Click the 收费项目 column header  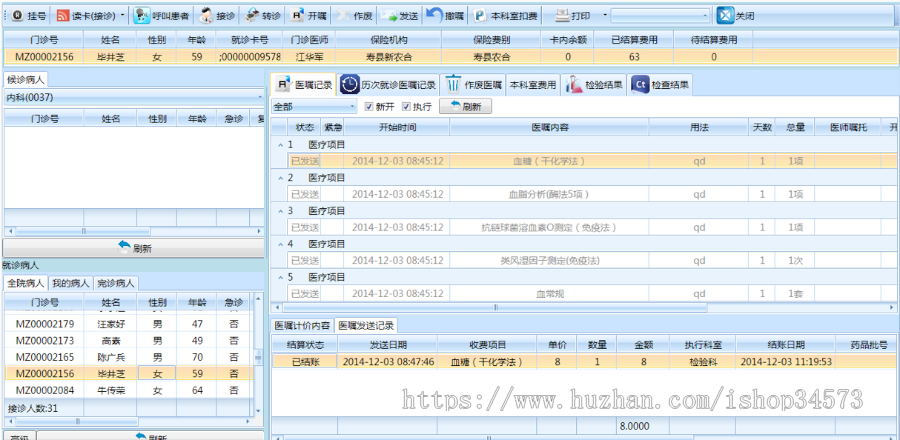click(487, 345)
